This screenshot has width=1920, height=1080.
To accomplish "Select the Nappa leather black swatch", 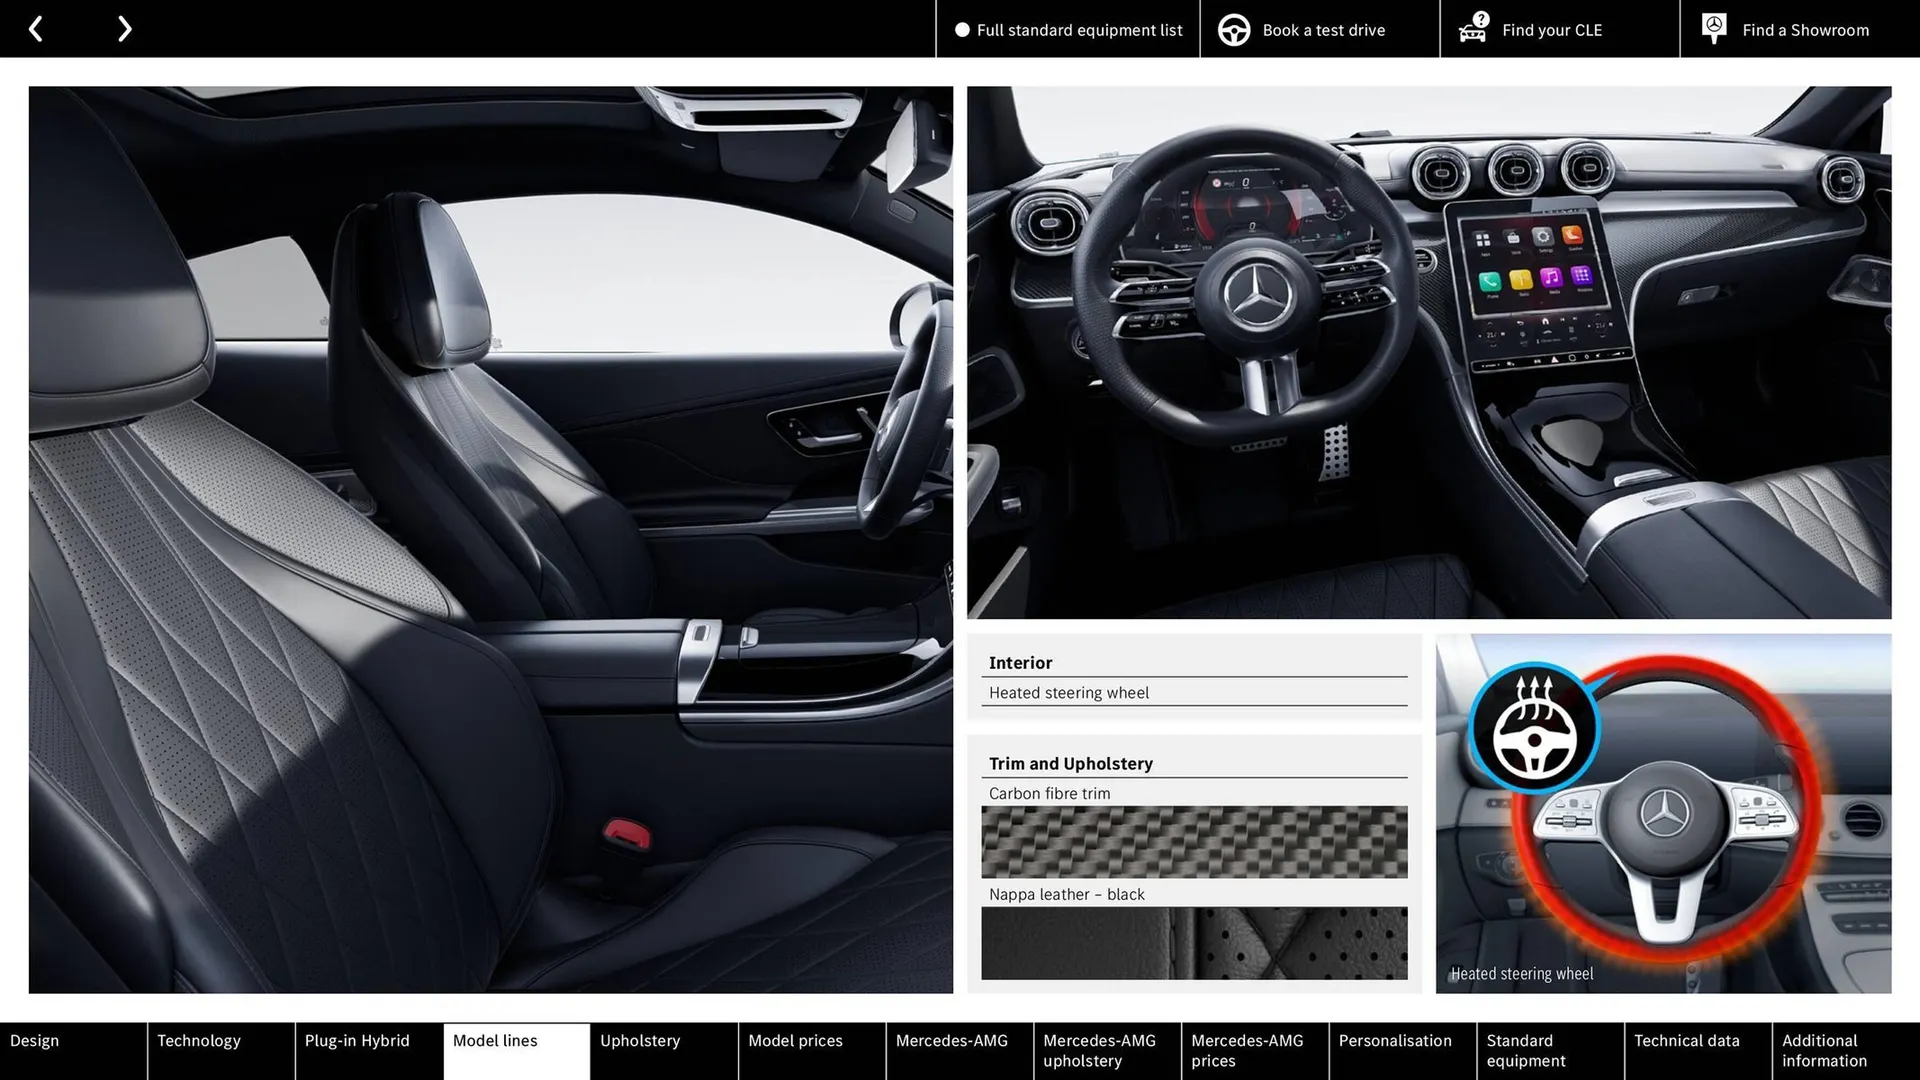I will 1195,942.
